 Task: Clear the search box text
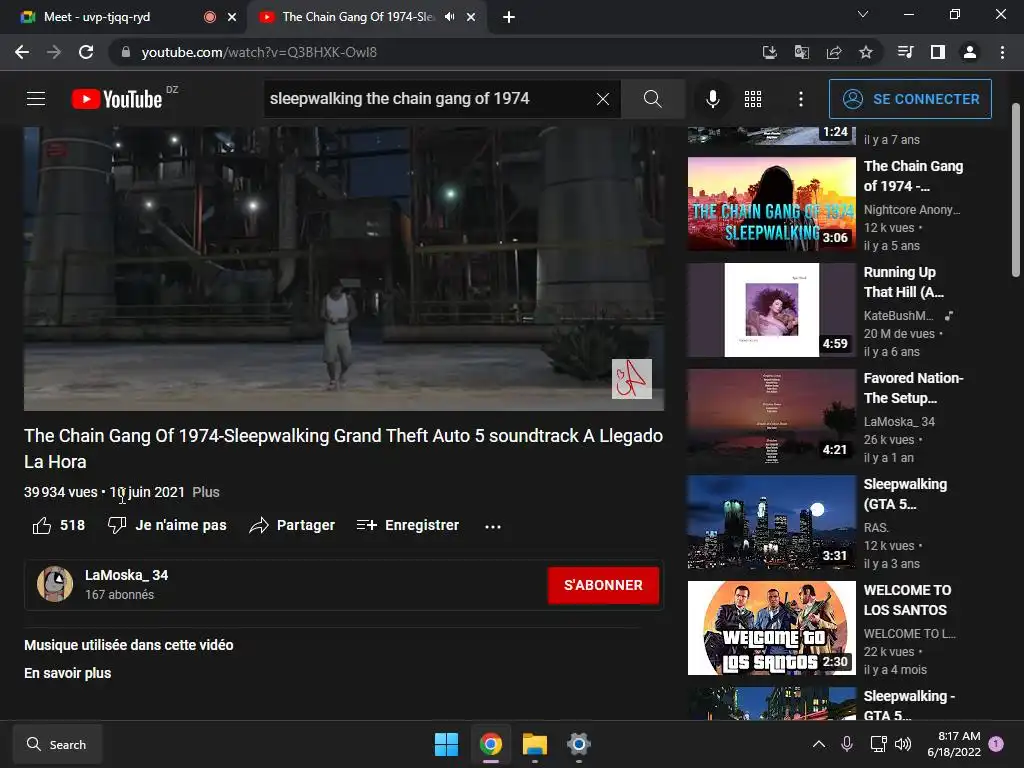[603, 99]
